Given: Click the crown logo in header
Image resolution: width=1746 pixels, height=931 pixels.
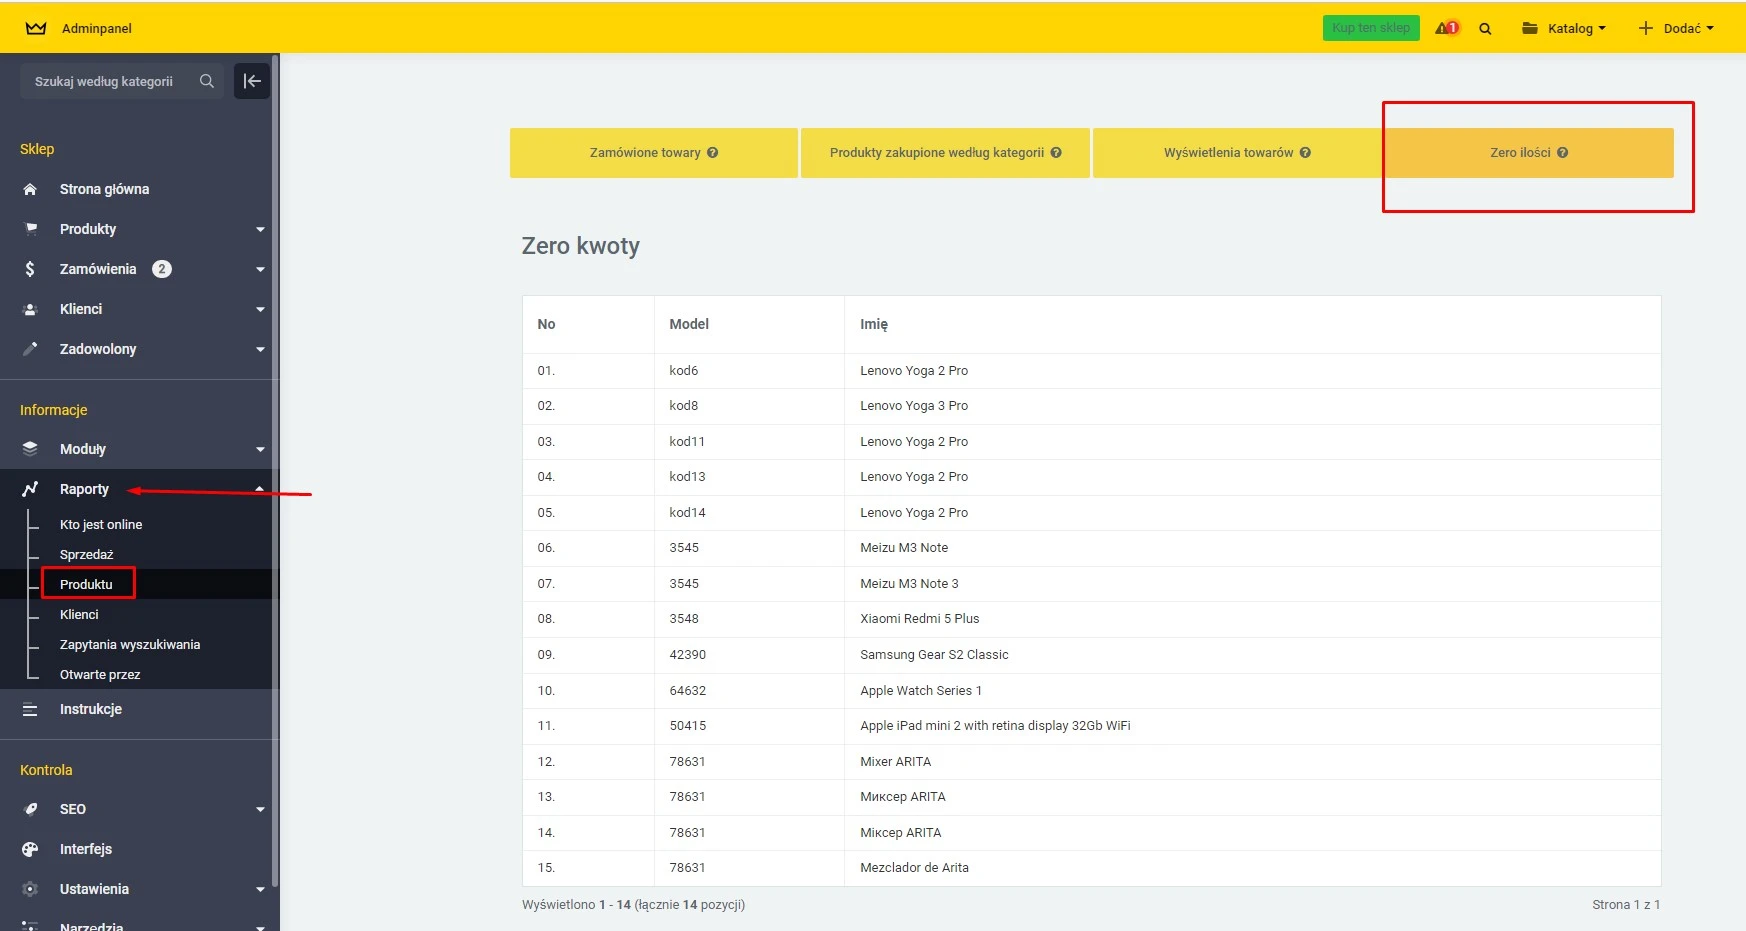Looking at the screenshot, I should (36, 28).
